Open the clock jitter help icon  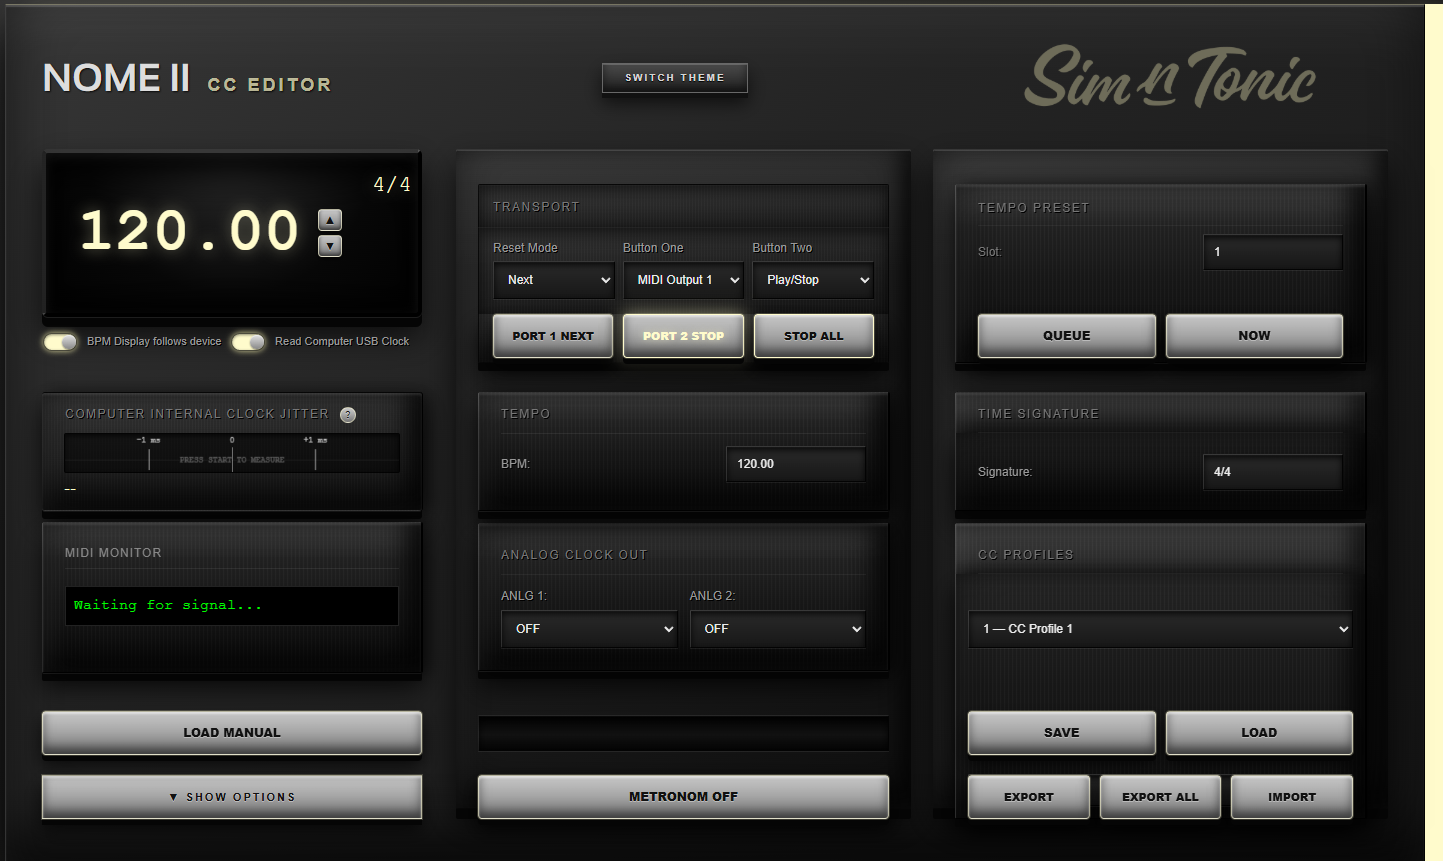pos(348,415)
